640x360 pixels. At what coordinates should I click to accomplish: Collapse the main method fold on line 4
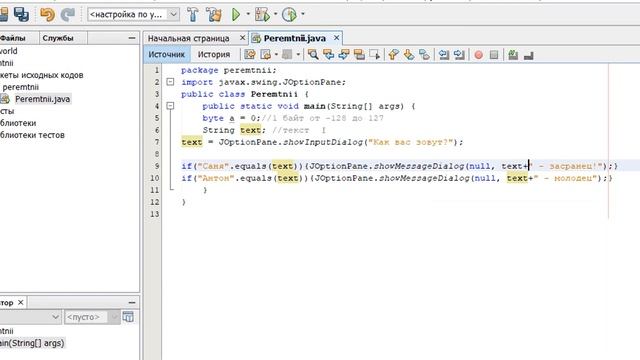[x=170, y=106]
